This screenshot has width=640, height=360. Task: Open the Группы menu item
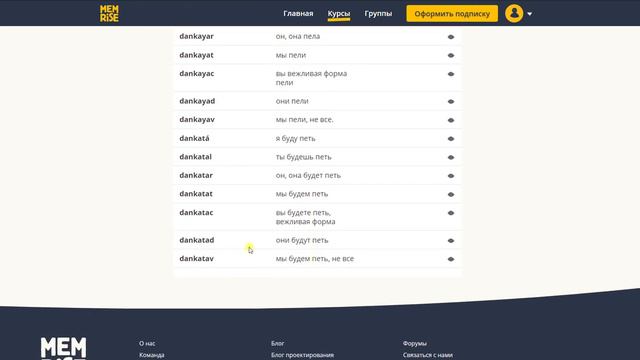pyautogui.click(x=378, y=13)
